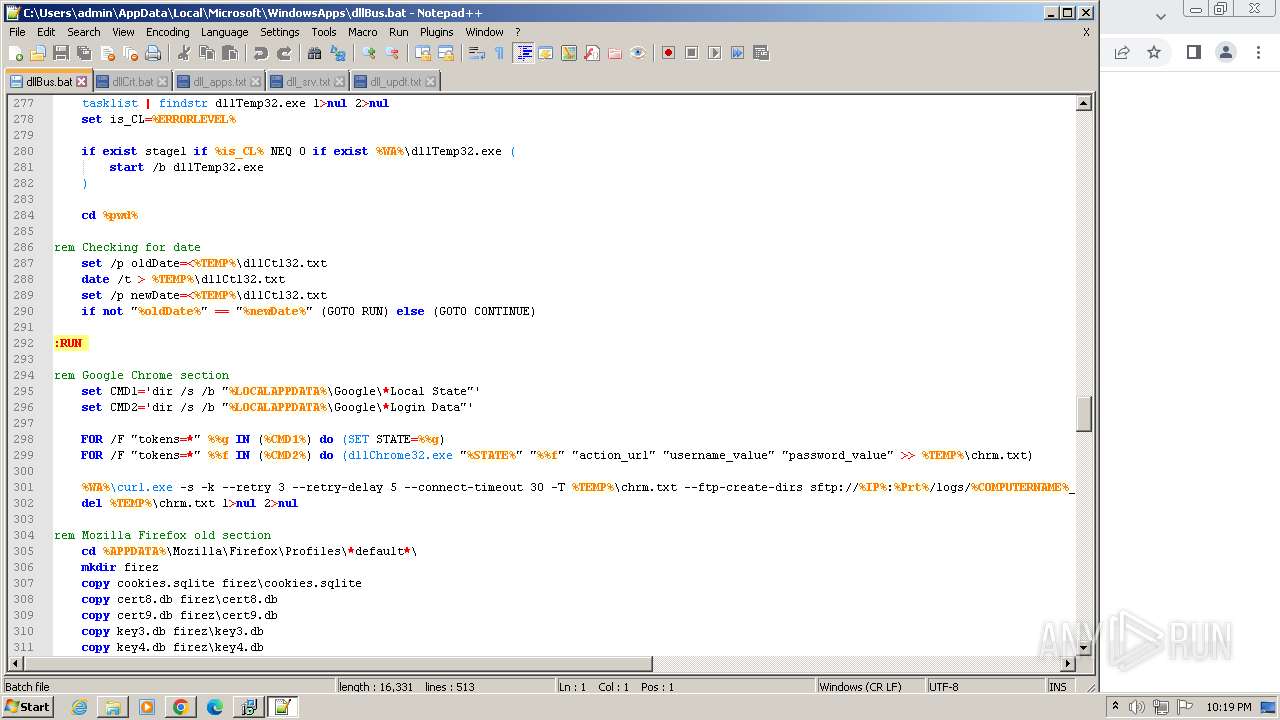Bookmark page with Chrome star icon
Image resolution: width=1280 pixels, height=720 pixels.
[x=1154, y=53]
